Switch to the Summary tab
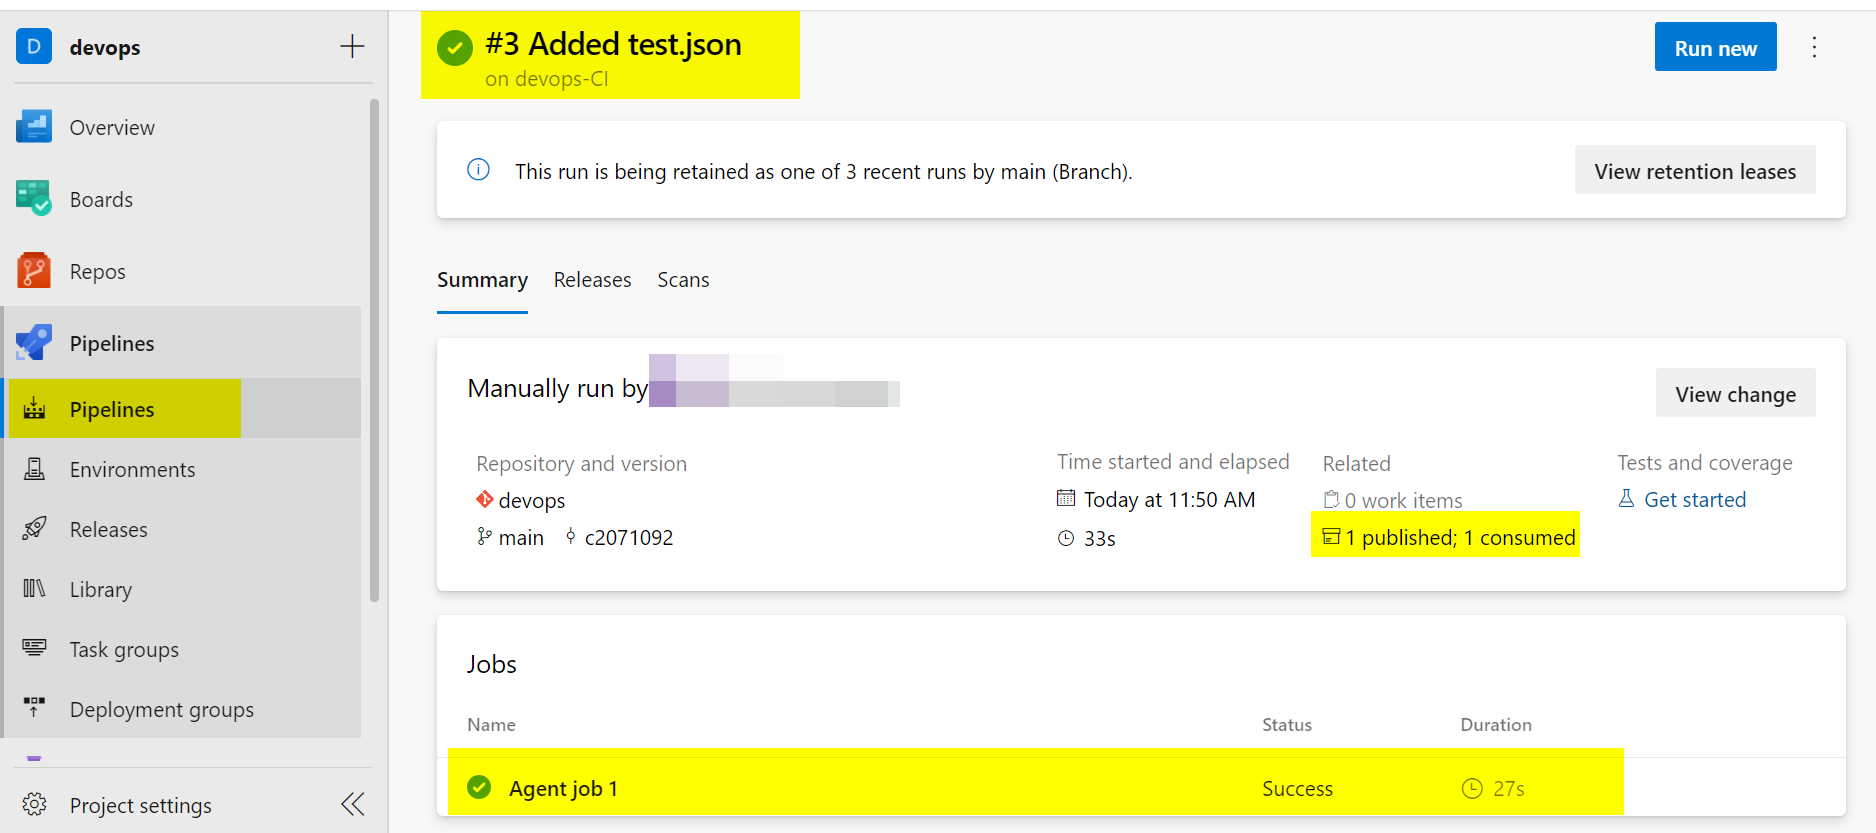This screenshot has width=1876, height=833. click(x=482, y=280)
